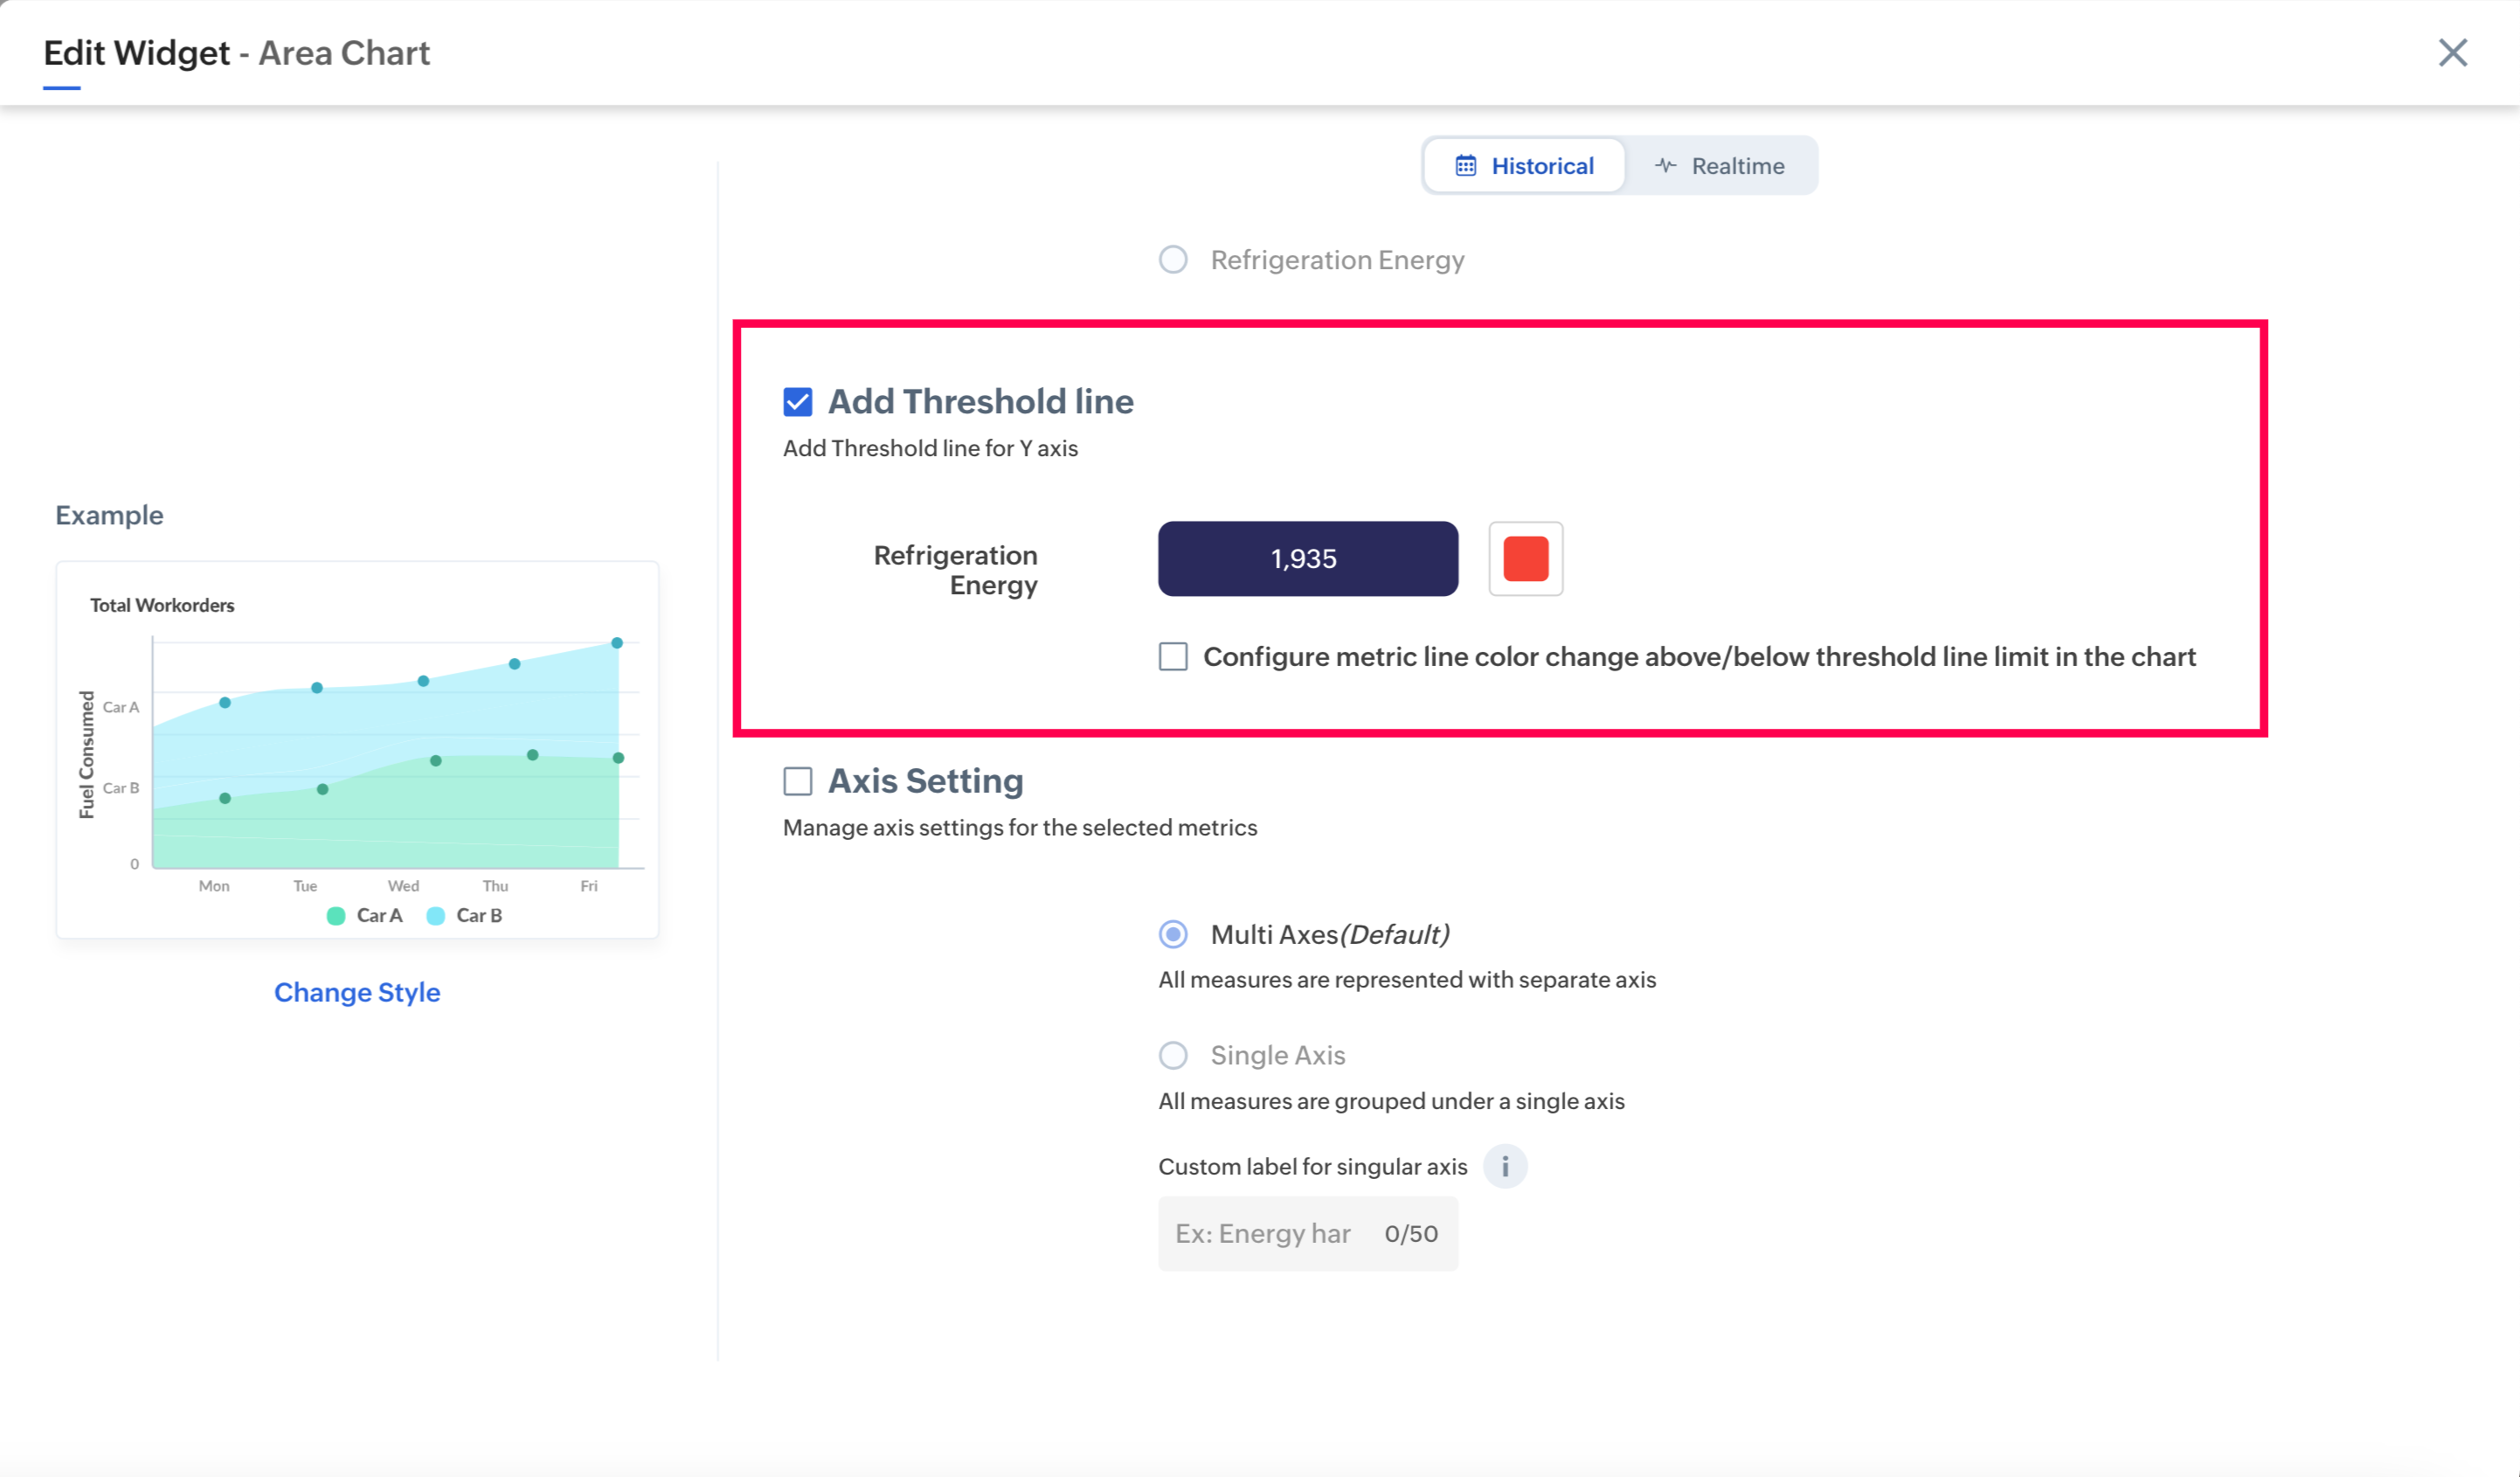Click the calendar icon on Historical tab
Viewport: 2520px width, 1477px height.
click(x=1465, y=166)
